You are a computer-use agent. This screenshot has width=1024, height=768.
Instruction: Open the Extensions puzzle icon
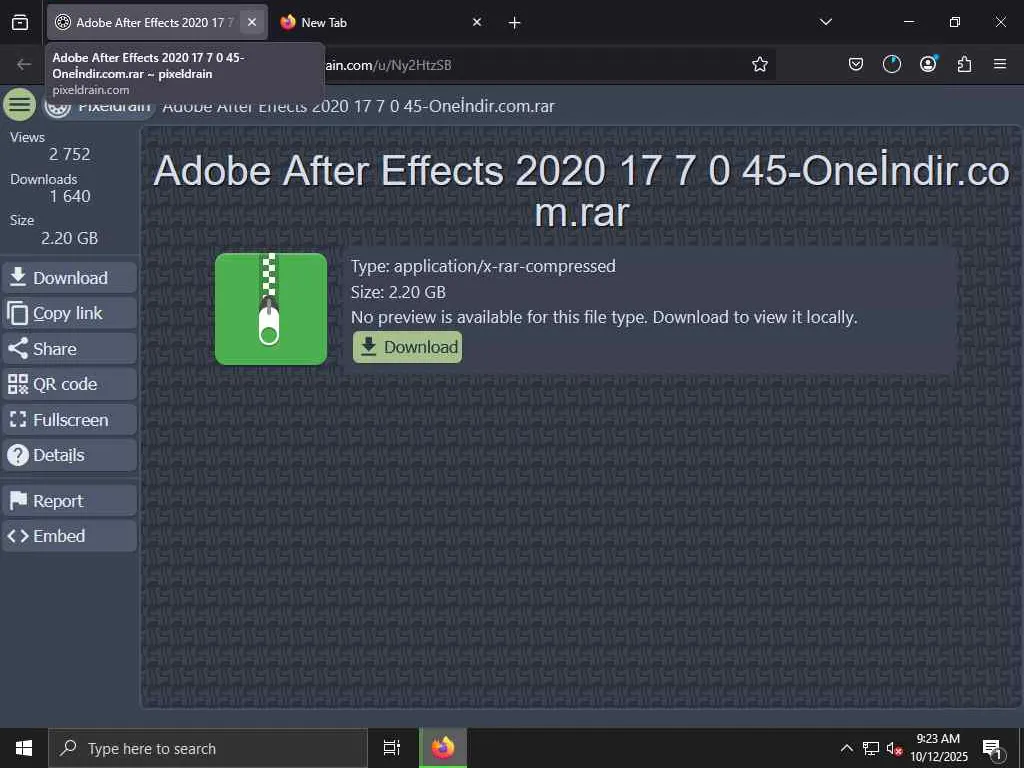[x=964, y=64]
